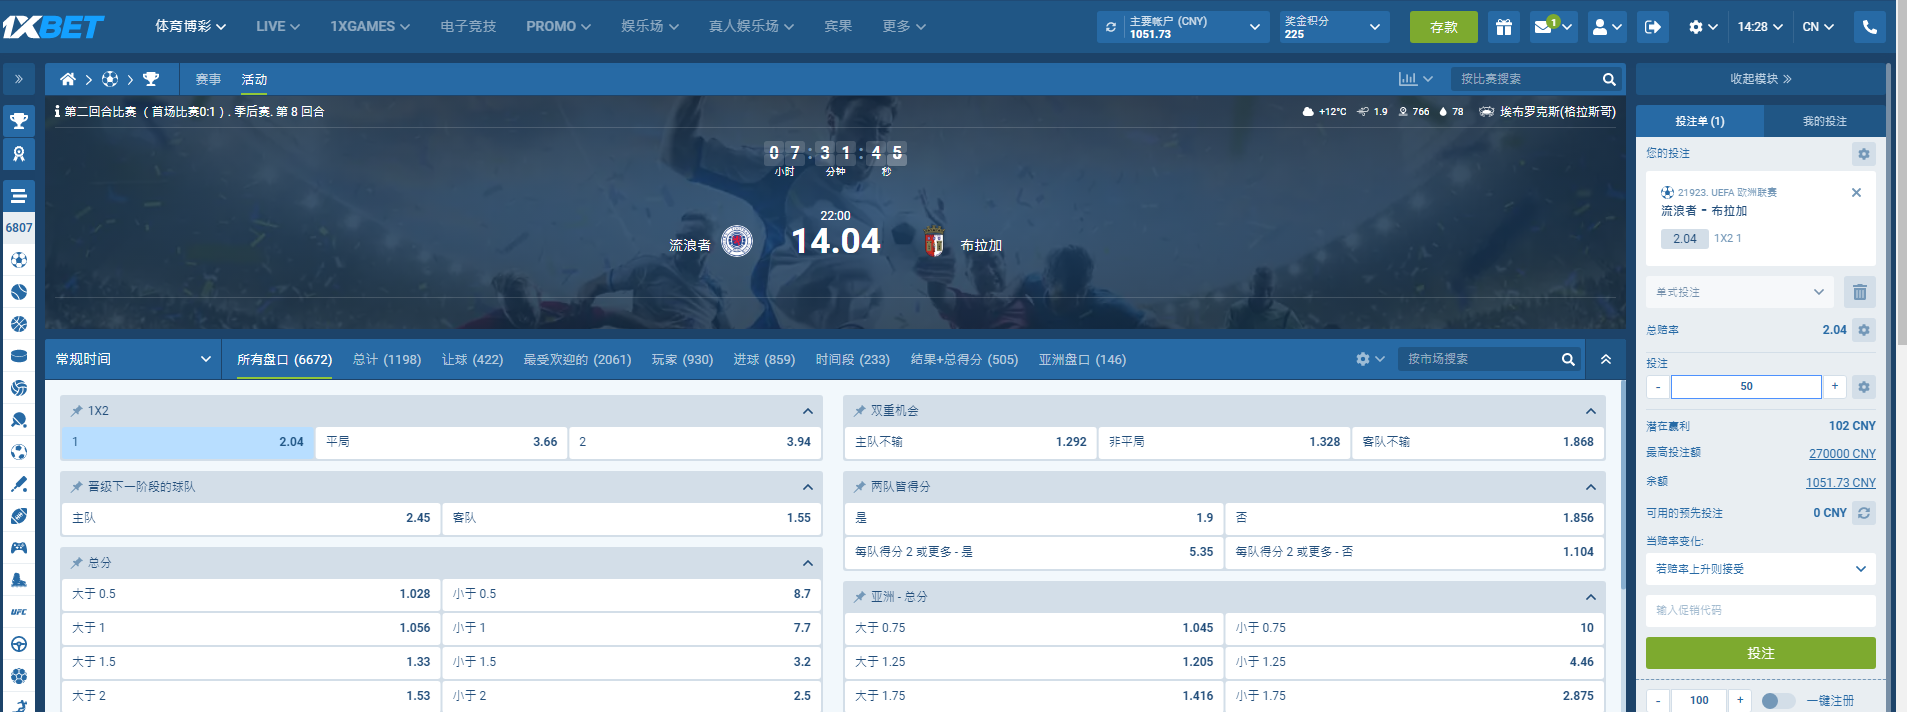Click the green 存款 deposit button
This screenshot has height=712, width=1907.
click(1443, 27)
